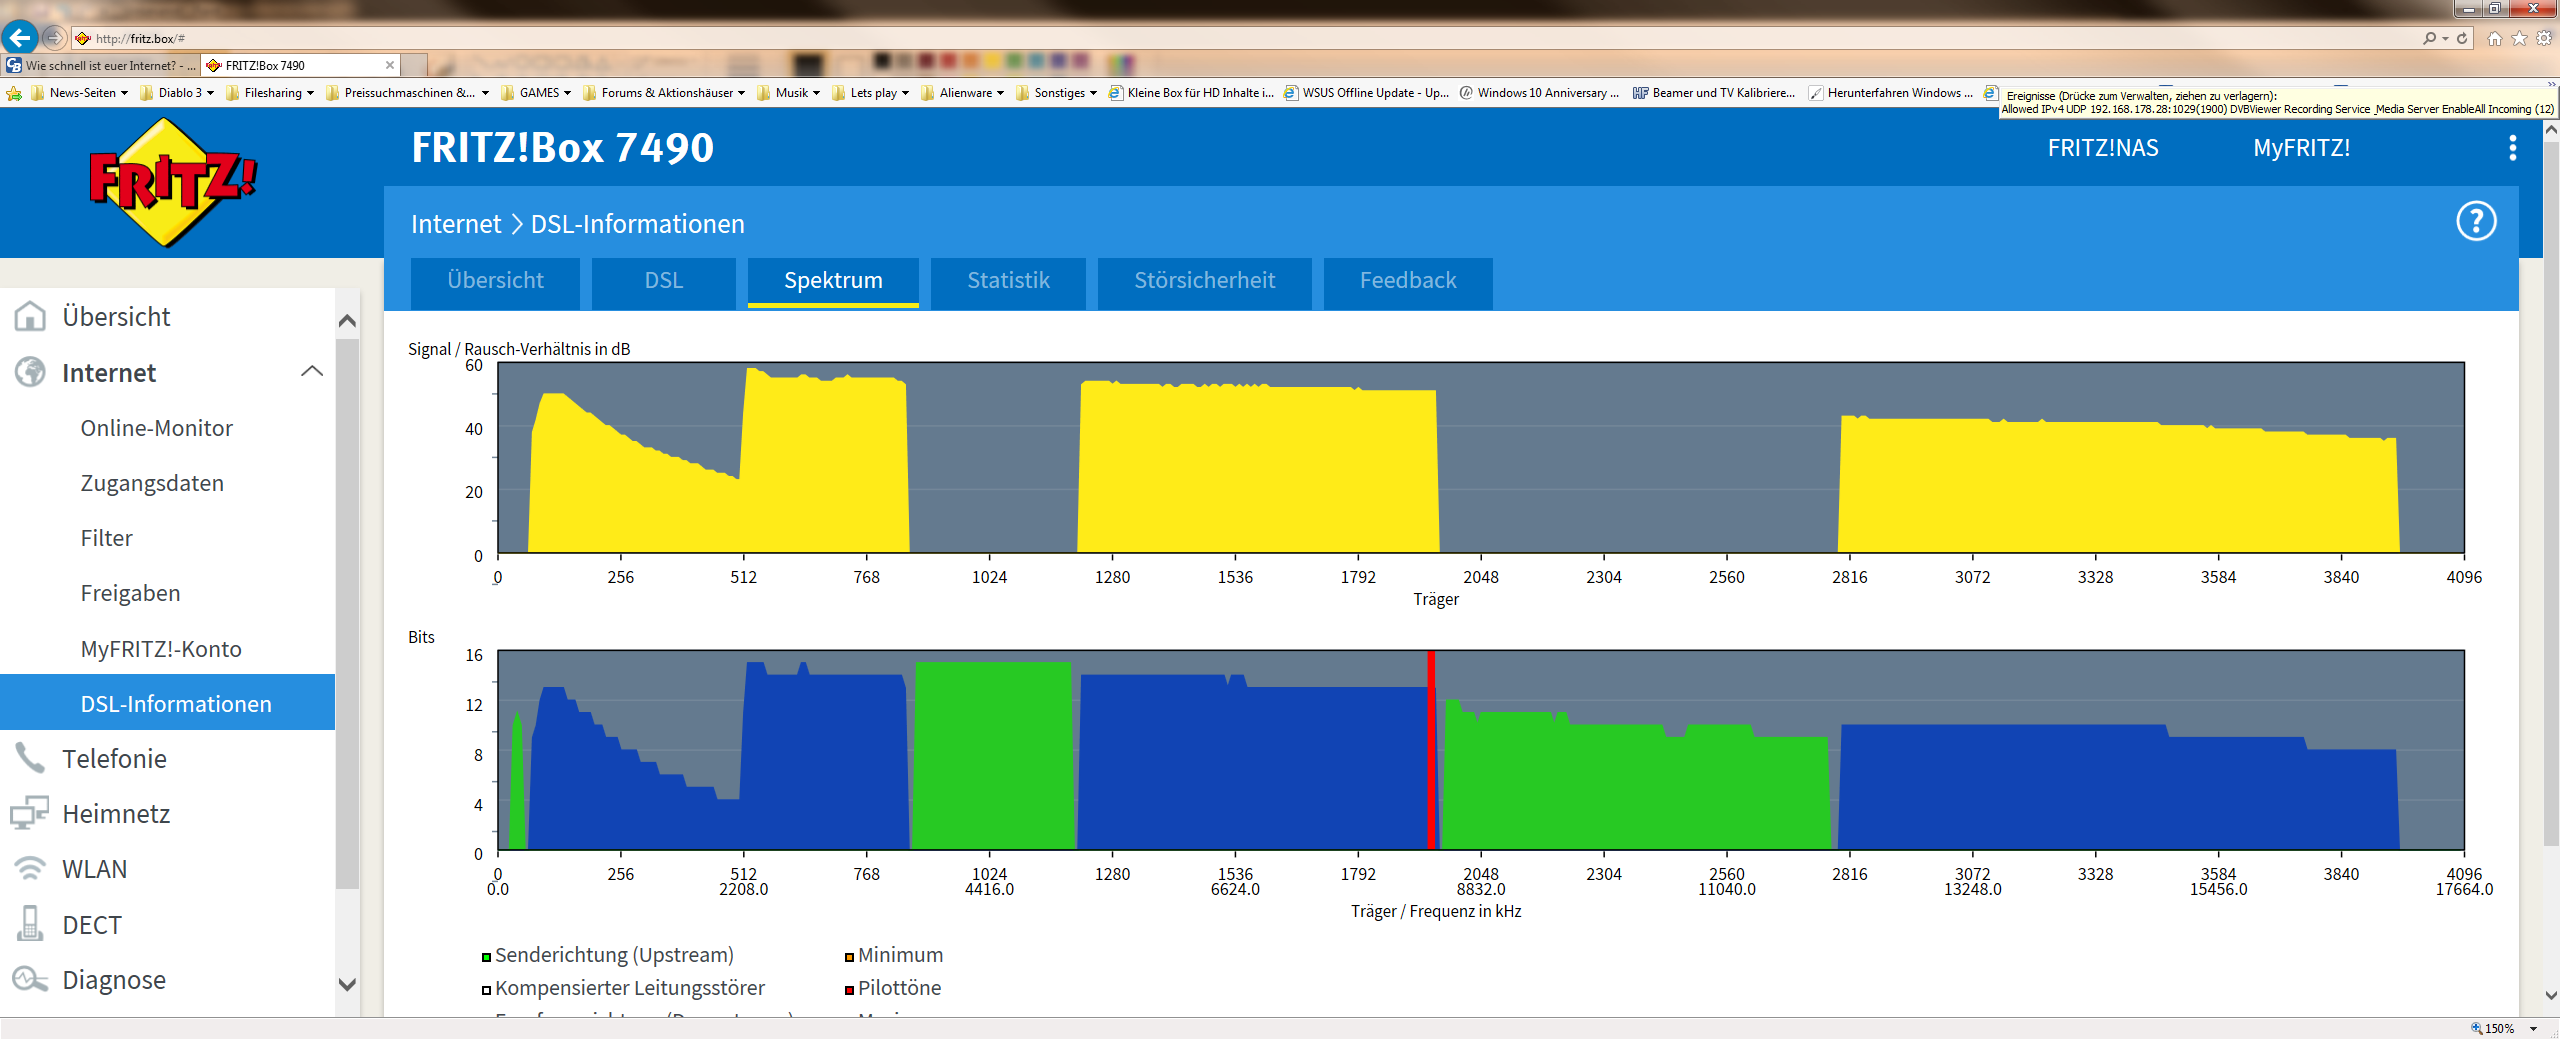
Task: Open the three-dot menu in the FRITZ!Box header
Action: [2512, 148]
